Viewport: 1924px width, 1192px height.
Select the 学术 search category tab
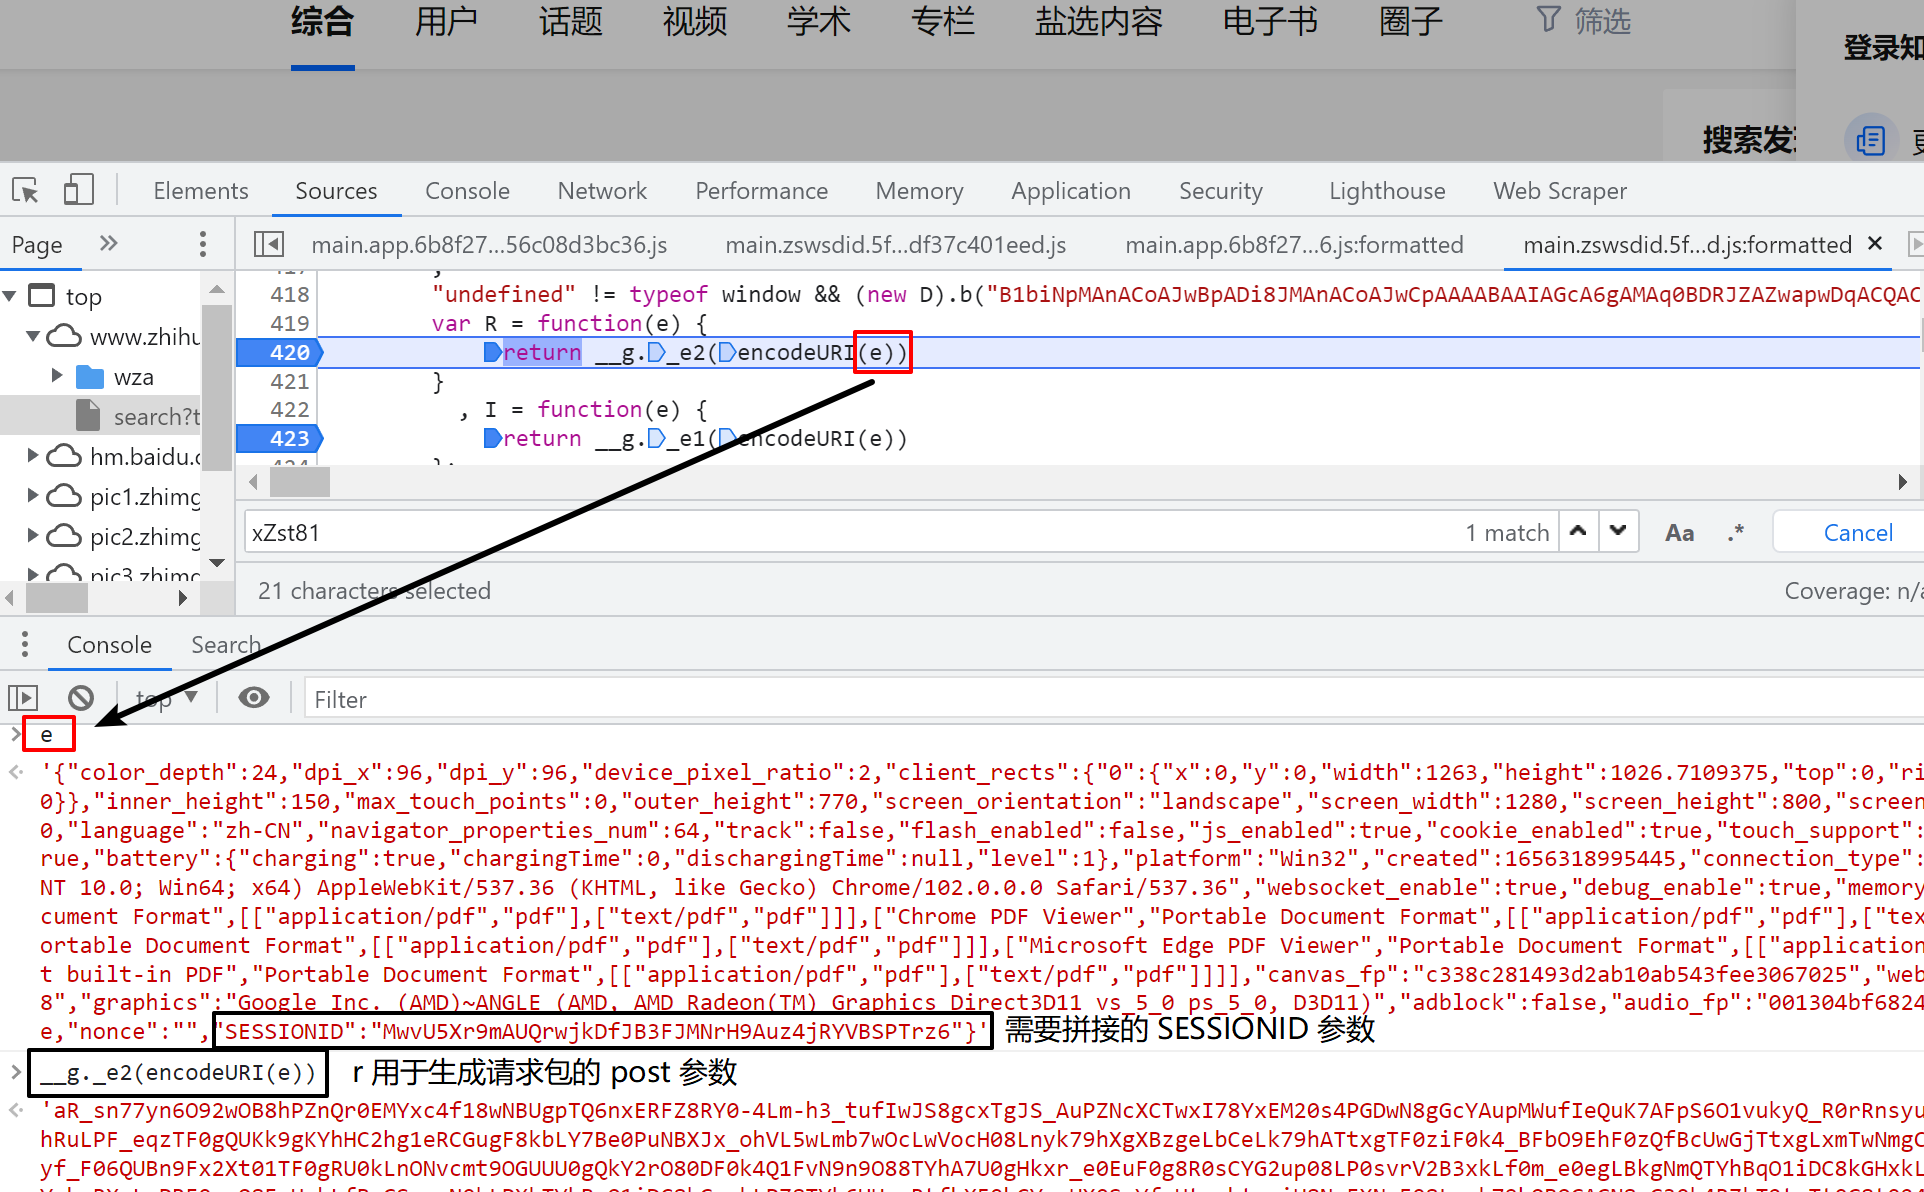[x=818, y=21]
